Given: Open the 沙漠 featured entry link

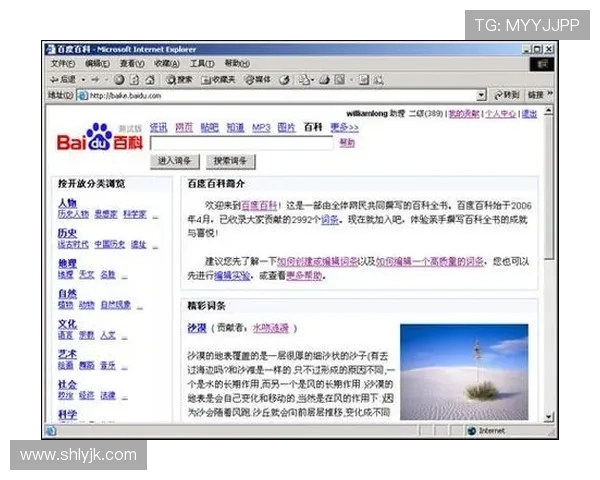Looking at the screenshot, I should (x=197, y=328).
